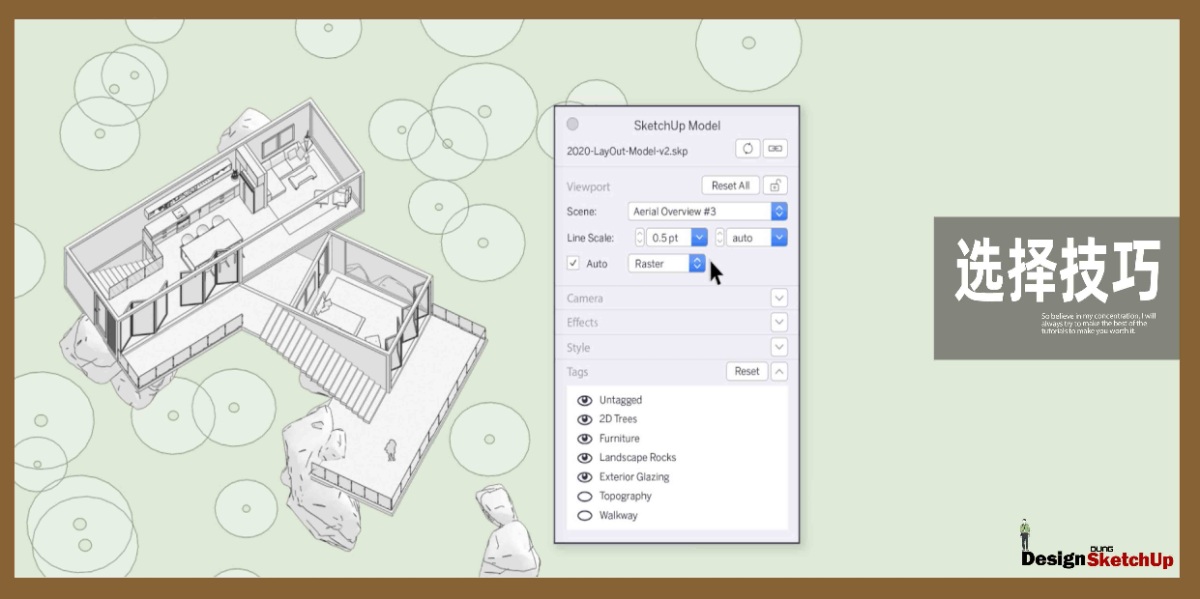Click the 2020-LayOut-Model-v2.skp file name
Image resolution: width=1200 pixels, height=599 pixels.
(627, 150)
